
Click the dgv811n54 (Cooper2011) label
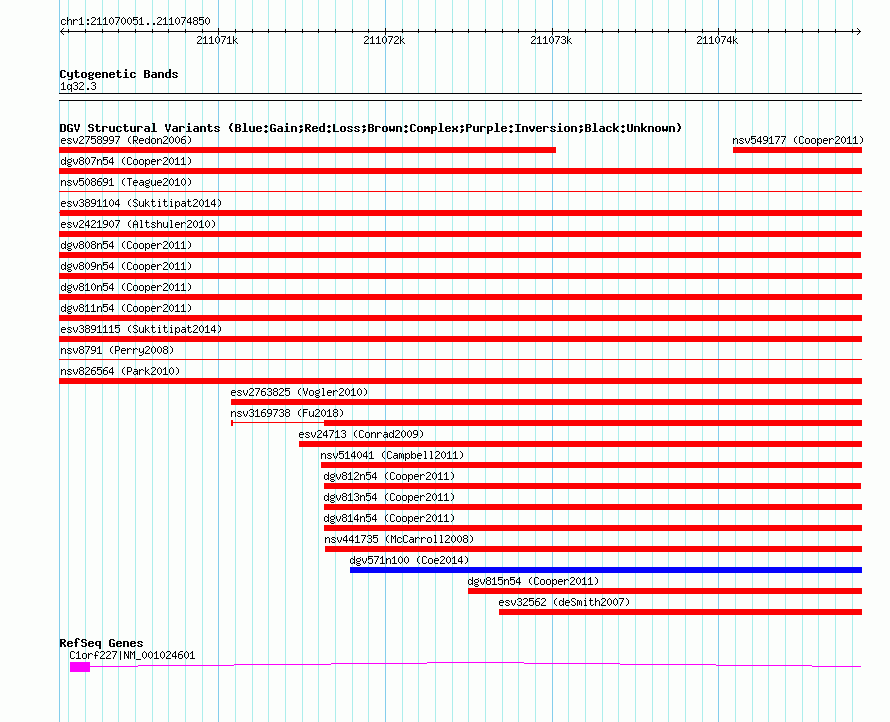point(126,308)
